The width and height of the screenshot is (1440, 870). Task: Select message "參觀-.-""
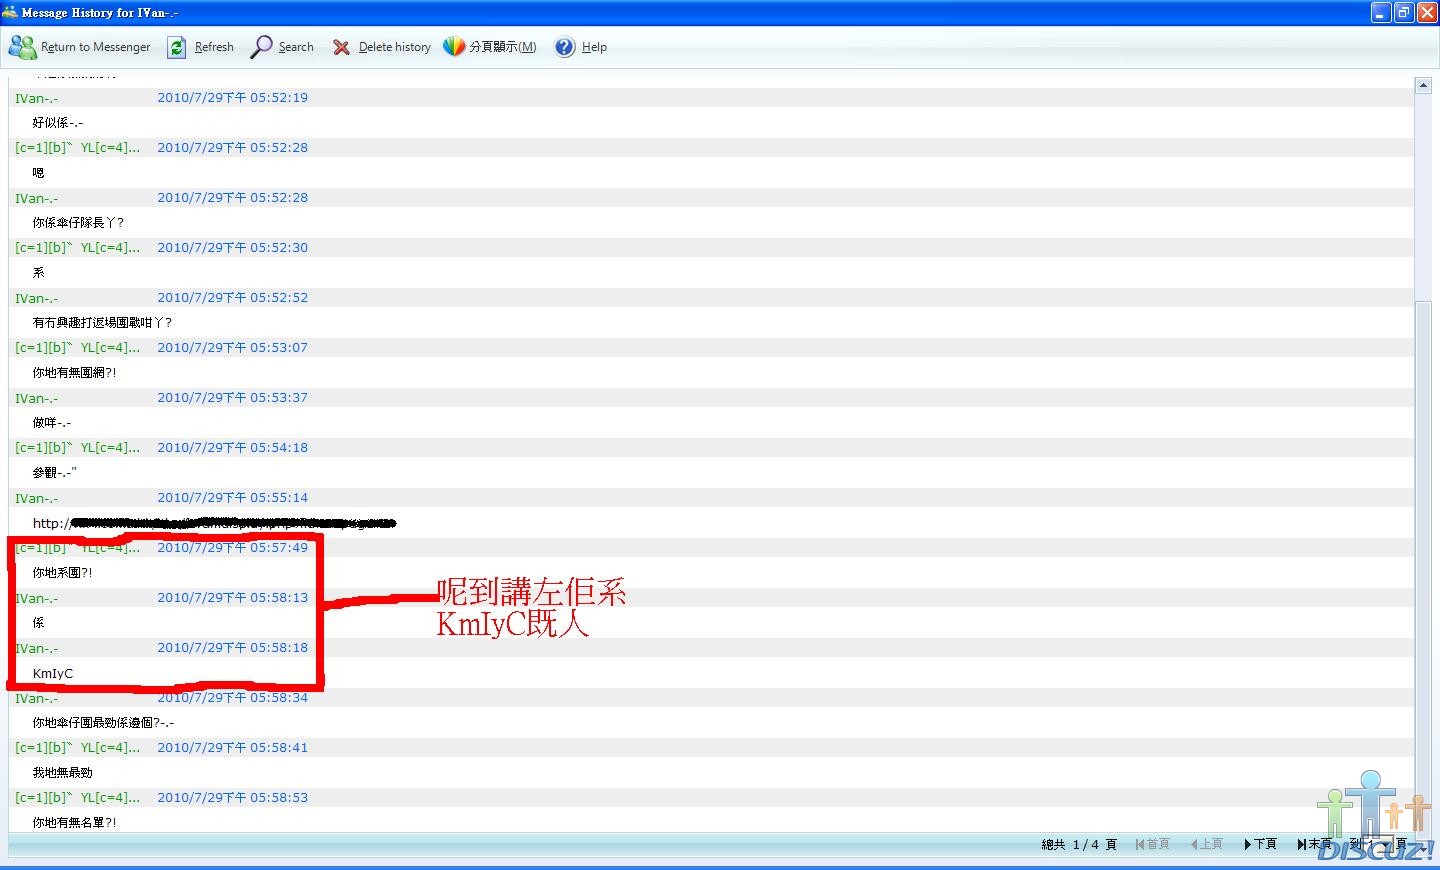coord(55,473)
